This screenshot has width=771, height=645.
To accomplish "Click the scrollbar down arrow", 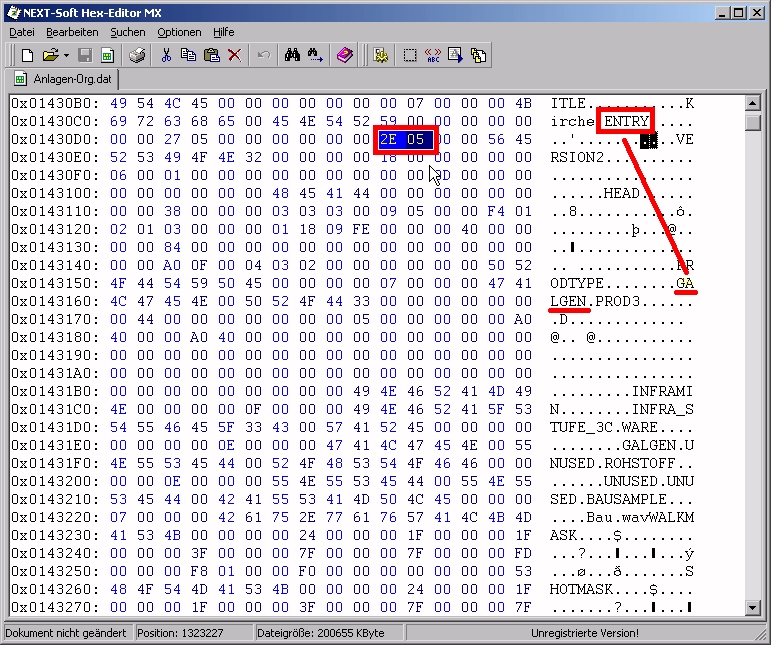I will coord(754,607).
